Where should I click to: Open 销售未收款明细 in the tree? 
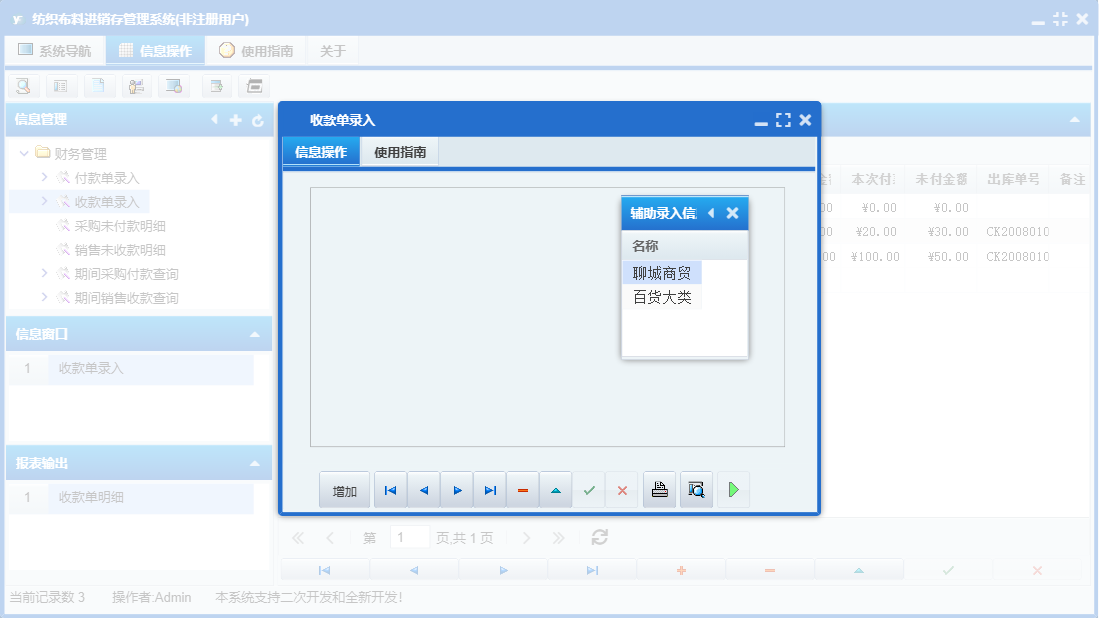(x=120, y=250)
